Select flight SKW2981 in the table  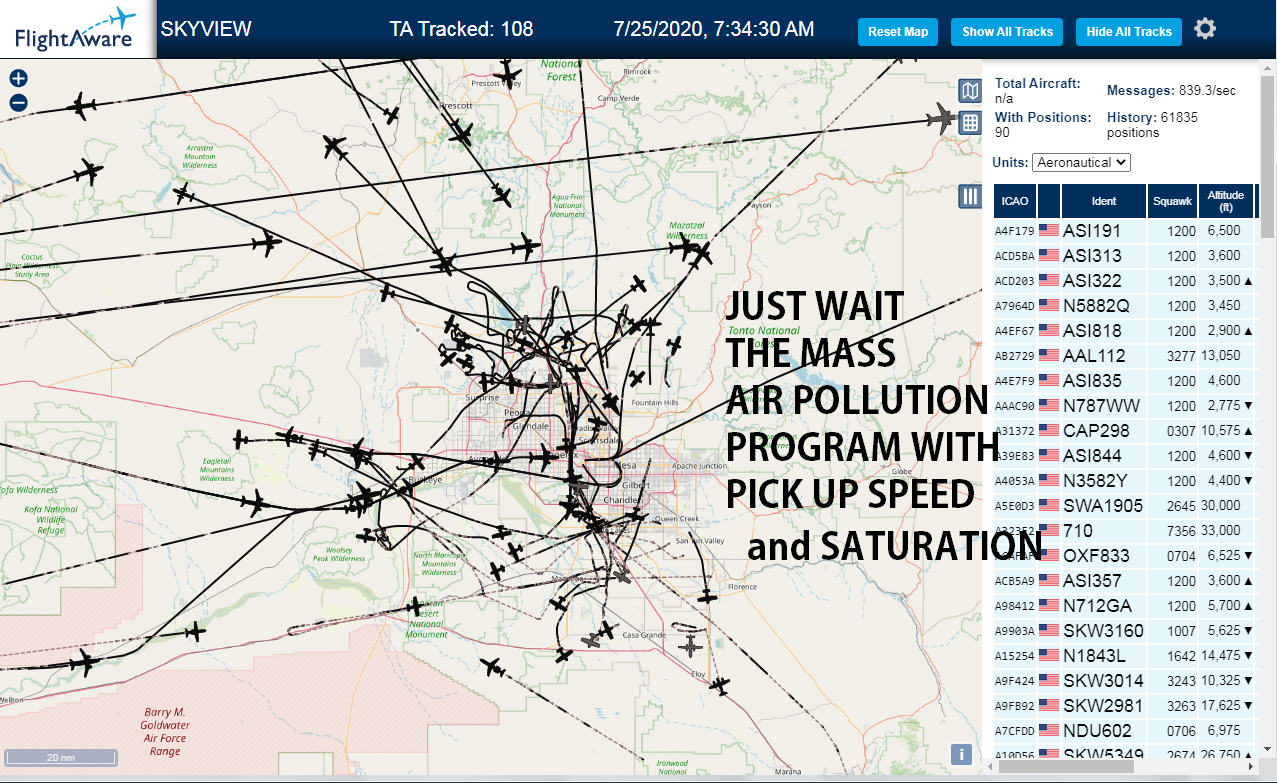(x=1103, y=706)
